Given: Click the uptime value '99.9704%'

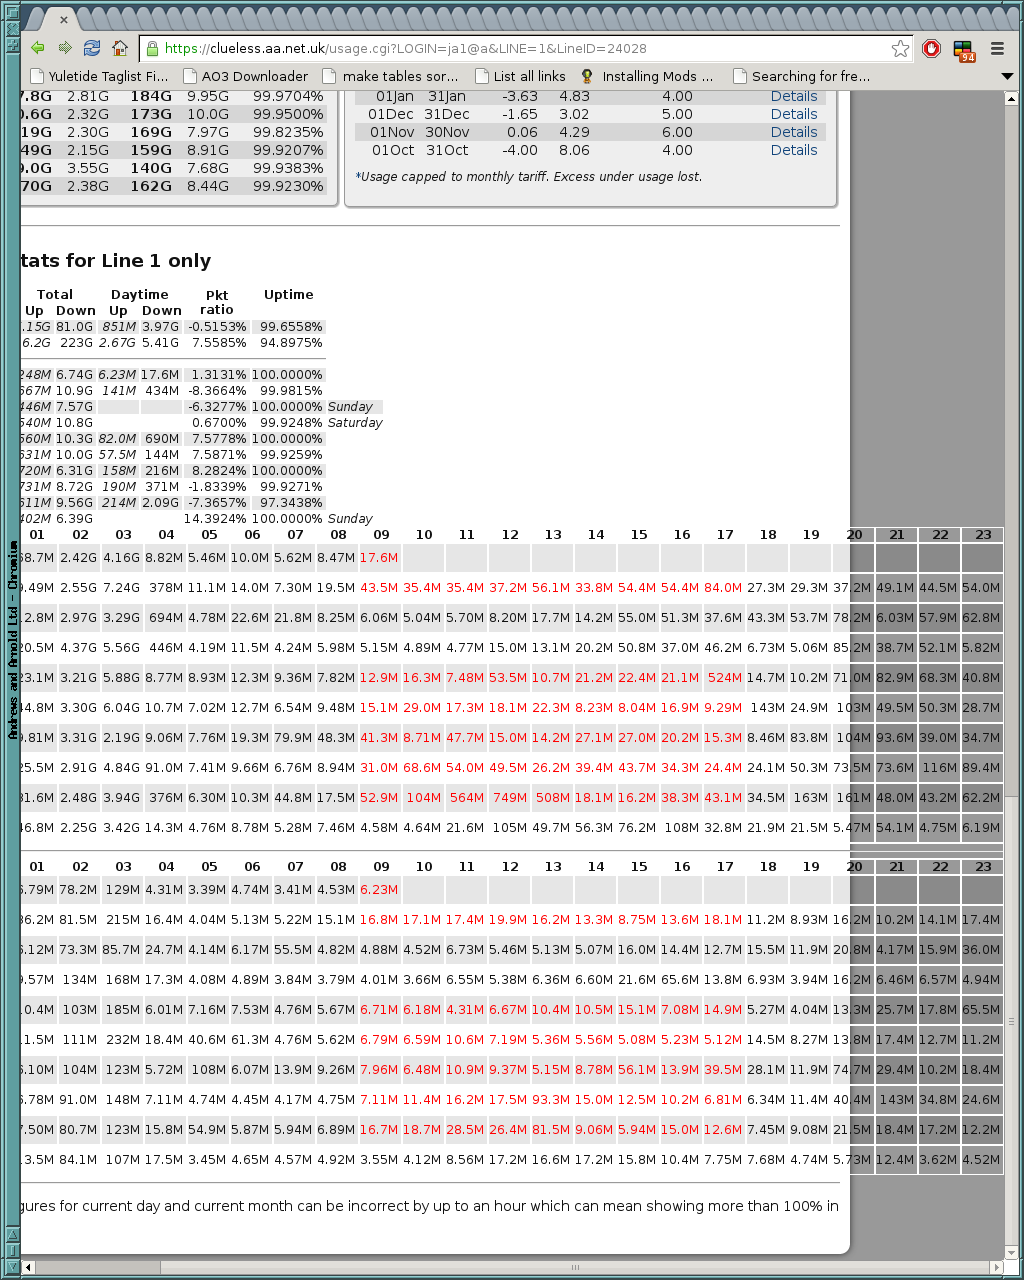Looking at the screenshot, I should pos(288,96).
